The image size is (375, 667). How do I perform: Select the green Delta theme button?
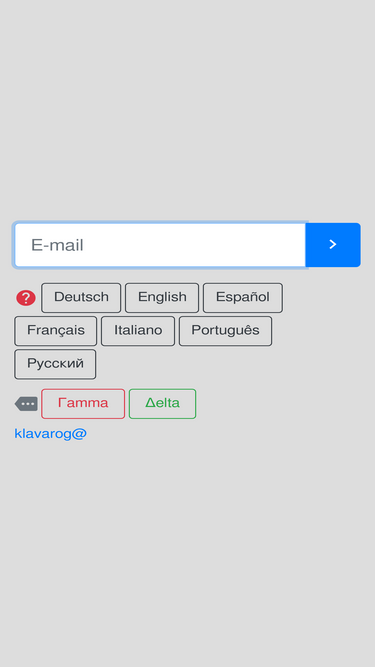click(x=162, y=403)
